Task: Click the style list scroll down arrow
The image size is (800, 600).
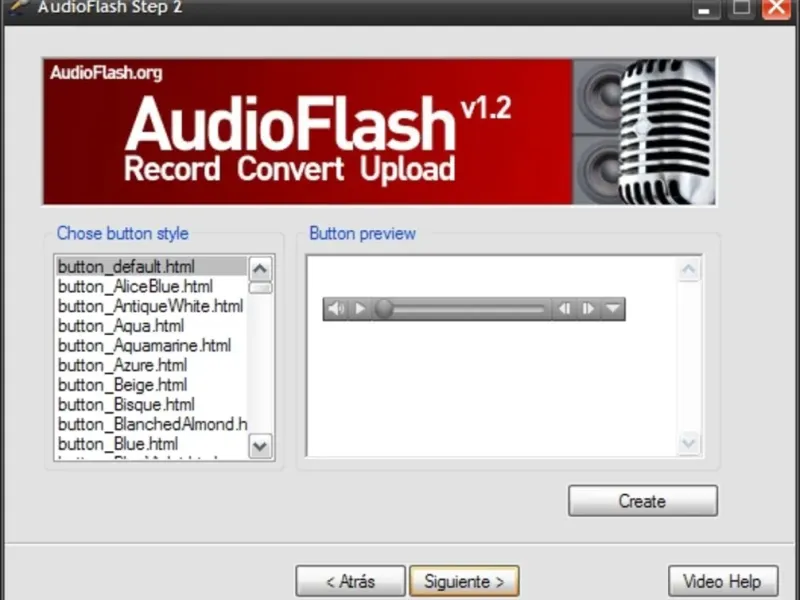Action: tap(260, 446)
